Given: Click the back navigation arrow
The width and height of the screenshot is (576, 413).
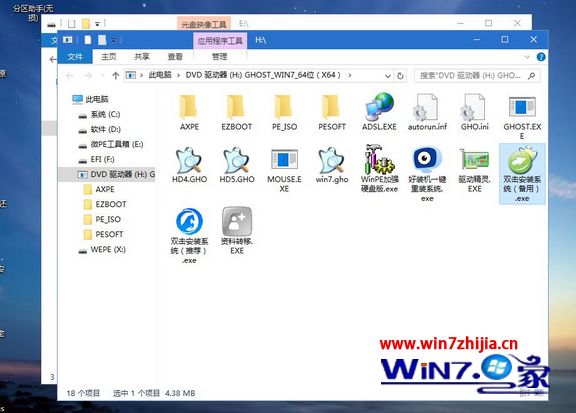Looking at the screenshot, I should [69, 76].
